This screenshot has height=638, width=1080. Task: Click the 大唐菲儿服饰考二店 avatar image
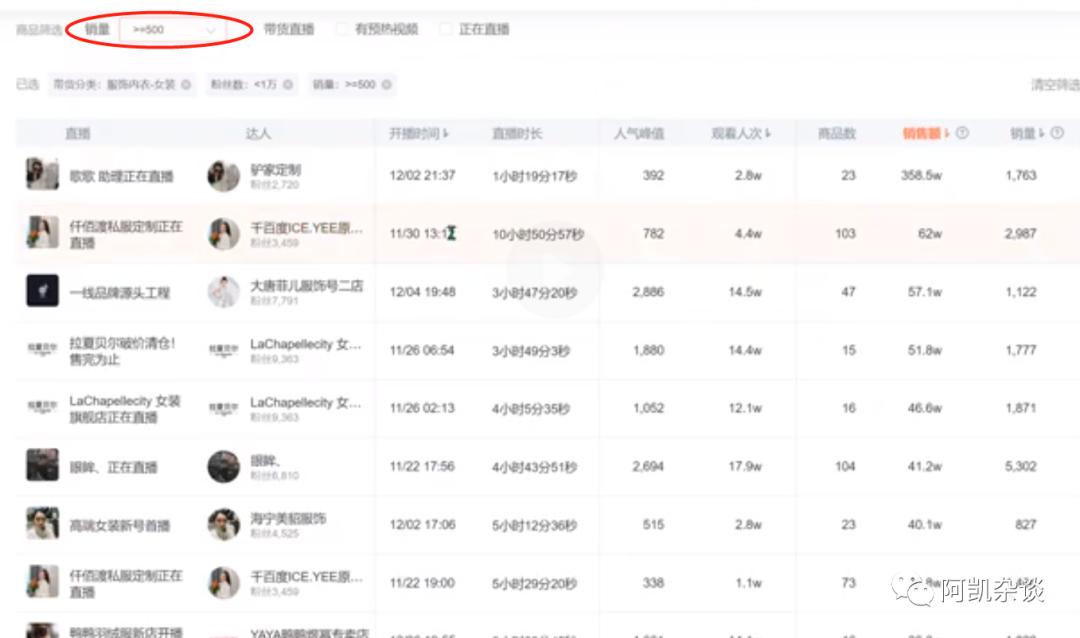coord(222,290)
